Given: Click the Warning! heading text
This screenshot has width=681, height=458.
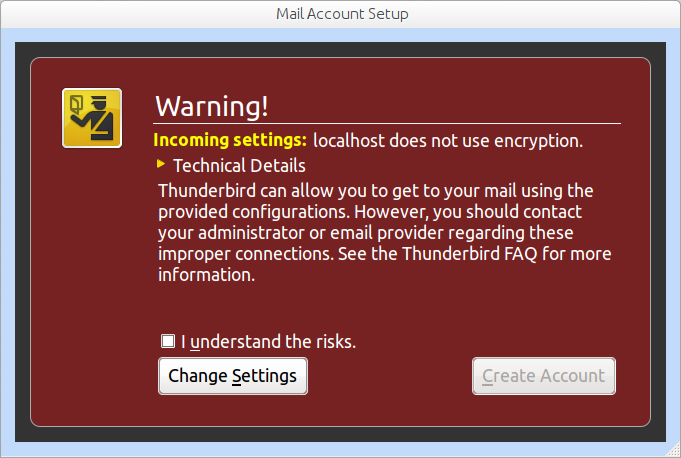Looking at the screenshot, I should [x=212, y=106].
